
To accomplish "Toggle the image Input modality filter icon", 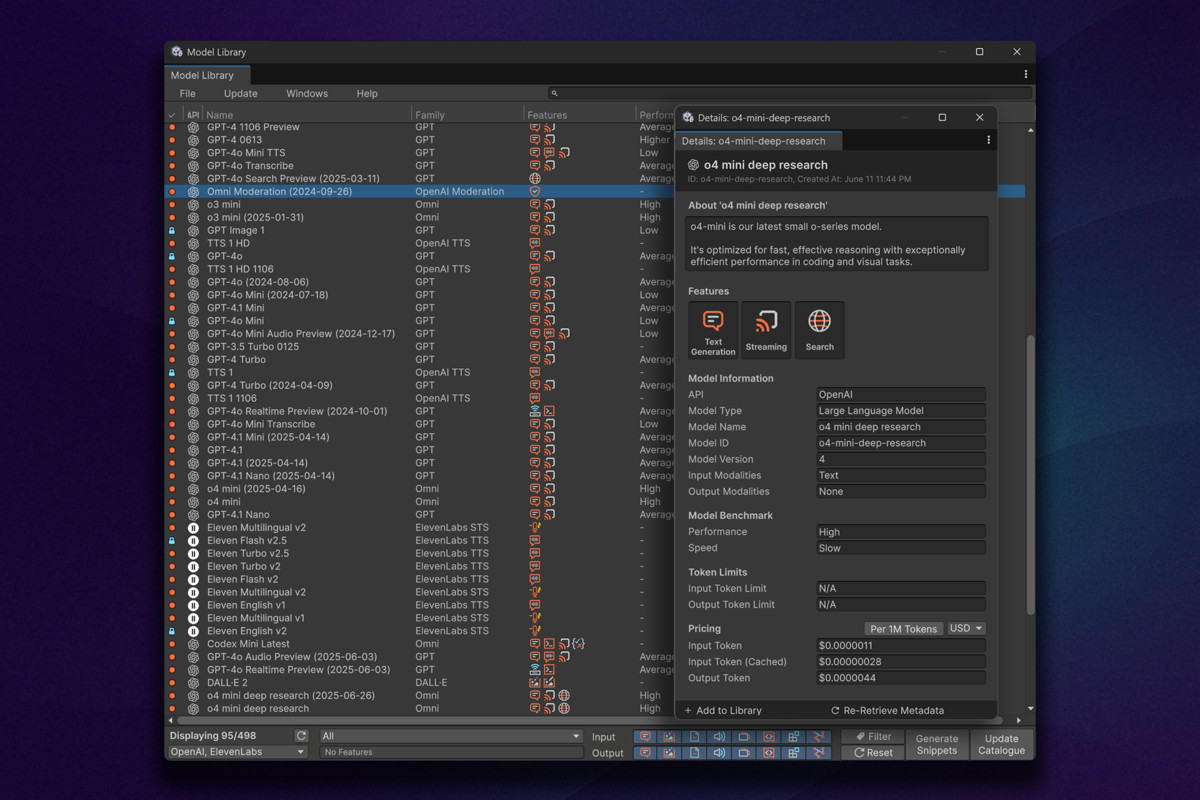I will point(669,736).
